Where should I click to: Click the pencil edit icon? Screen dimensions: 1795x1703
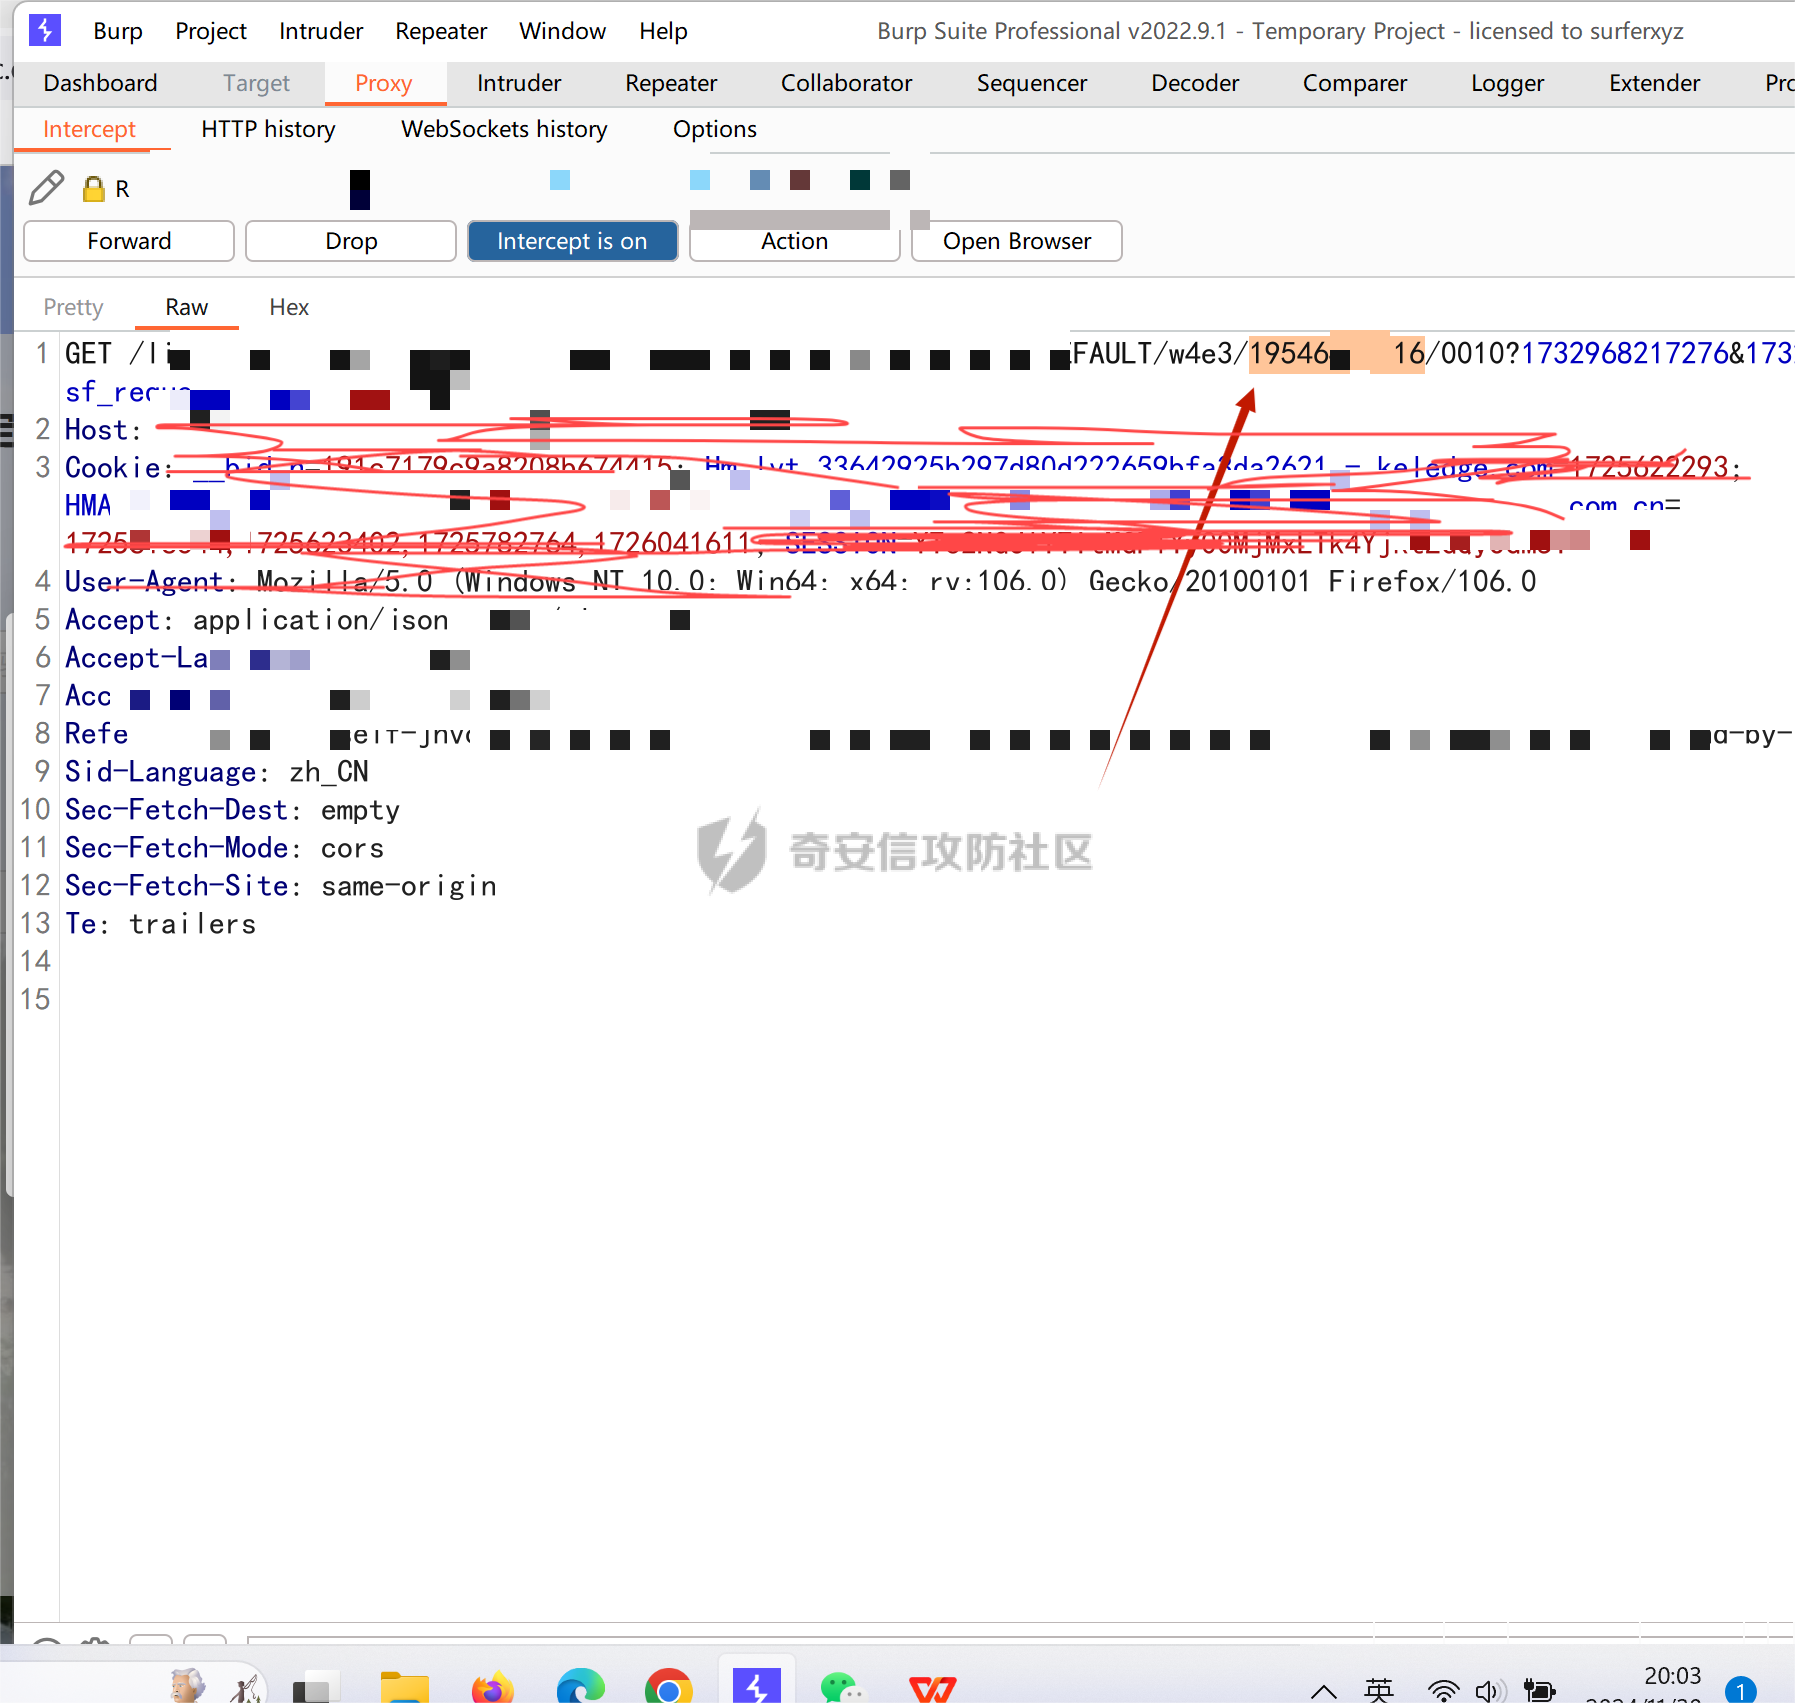point(46,188)
